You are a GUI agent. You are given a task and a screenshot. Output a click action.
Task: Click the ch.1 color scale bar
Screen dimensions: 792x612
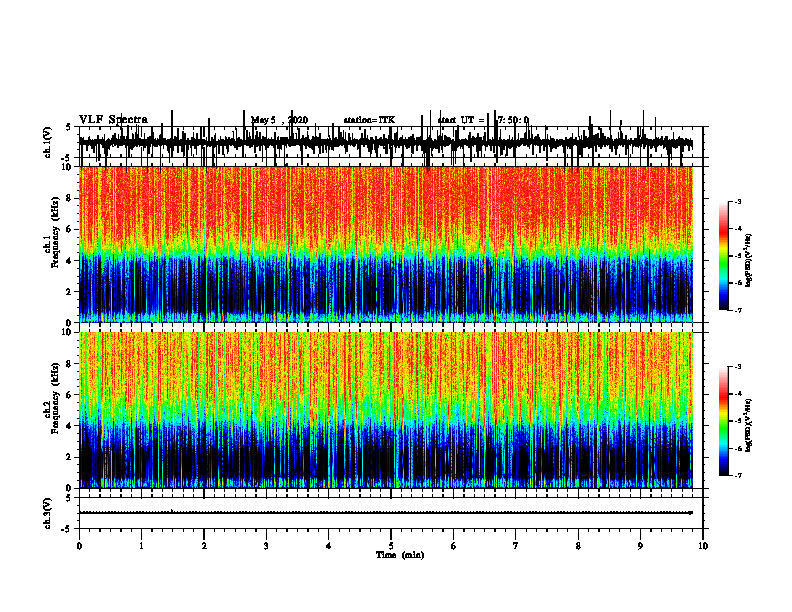pyautogui.click(x=724, y=256)
